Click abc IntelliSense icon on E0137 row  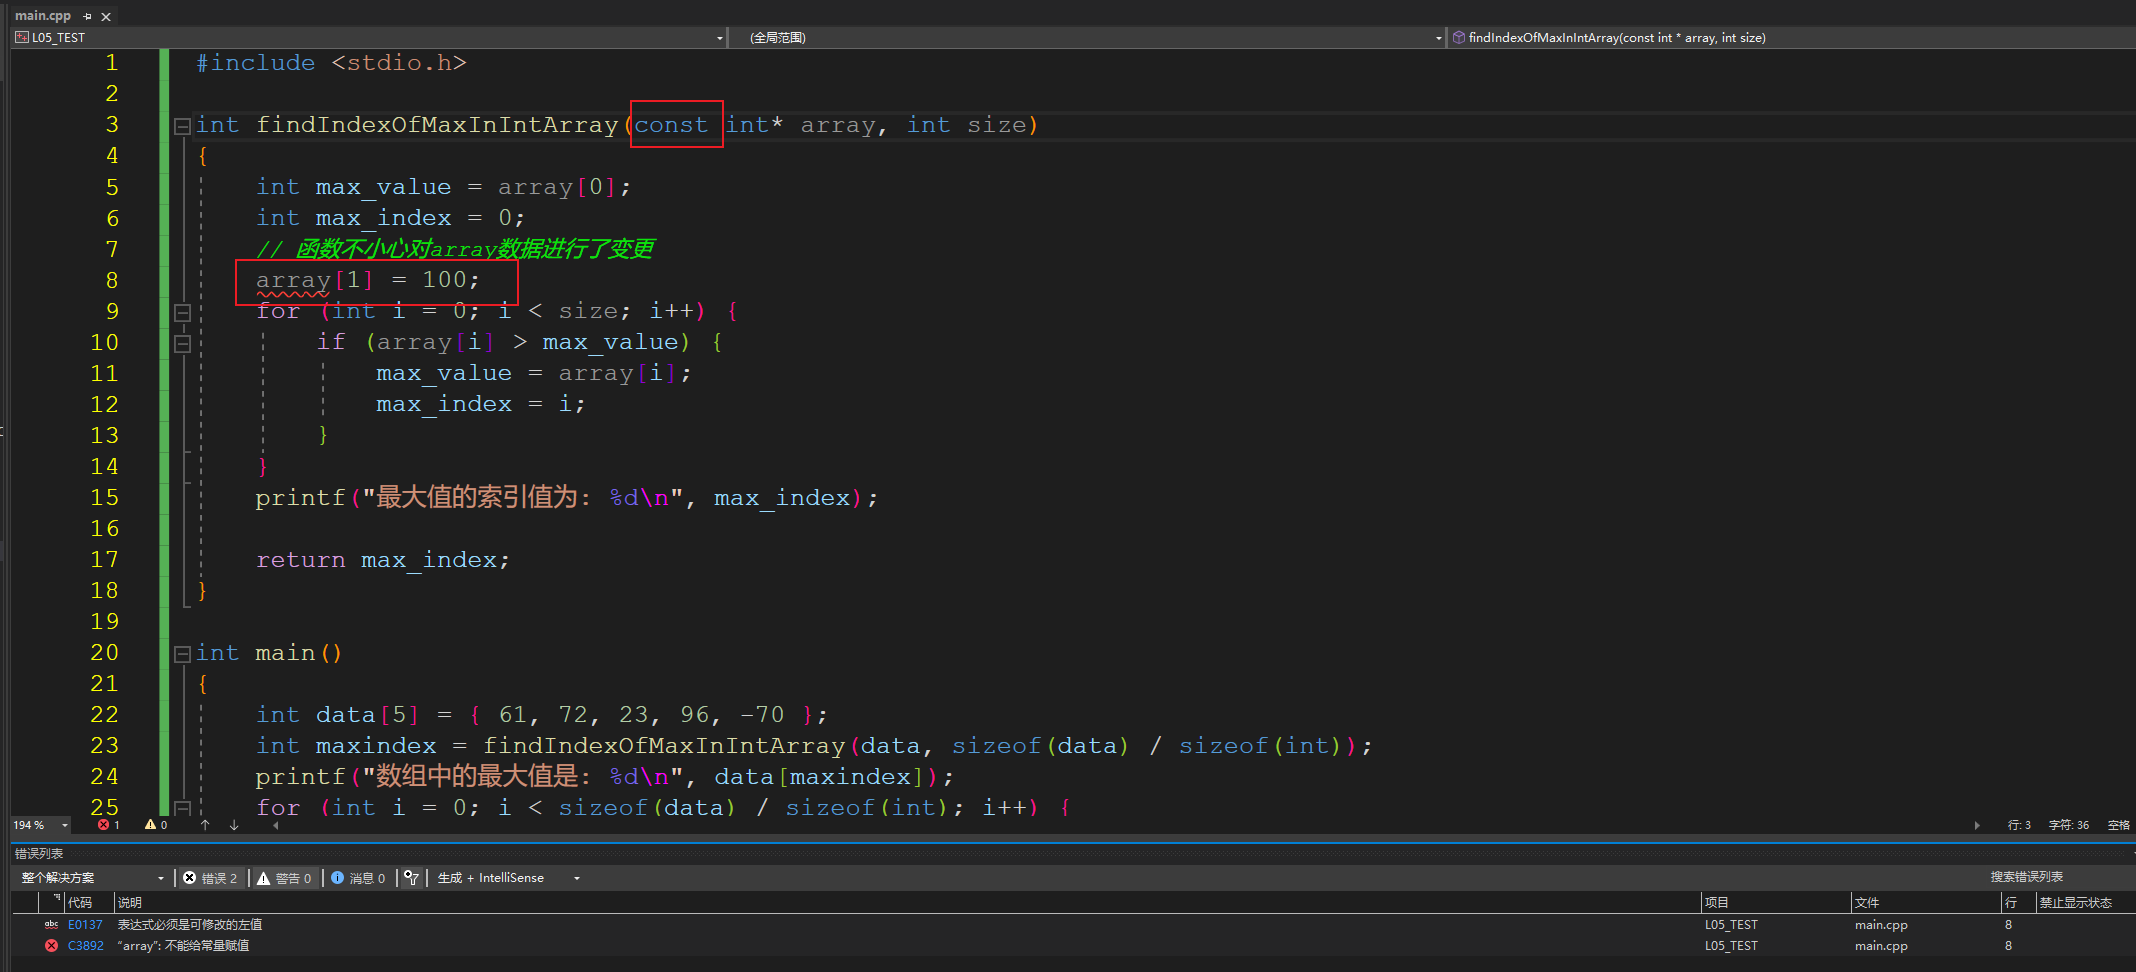(51, 925)
